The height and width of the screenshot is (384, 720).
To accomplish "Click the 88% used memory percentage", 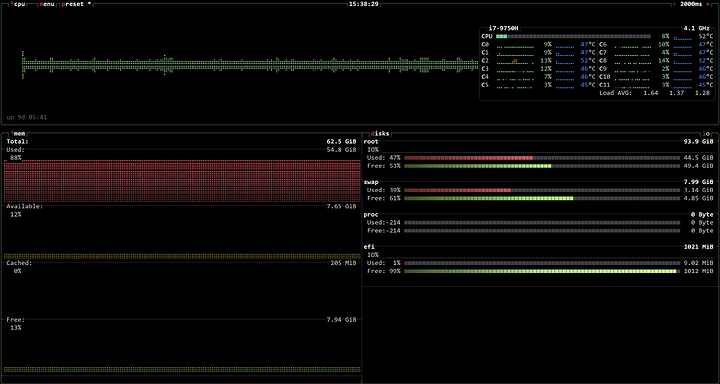I will click(x=16, y=158).
